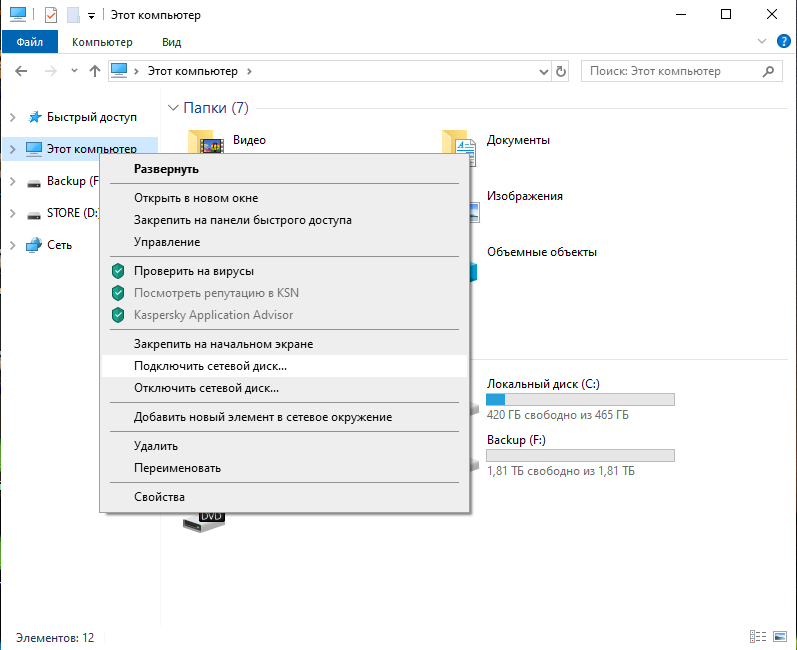Click the Properties quick access toolbar icon
Image resolution: width=797 pixels, height=650 pixels.
pyautogui.click(x=51, y=15)
